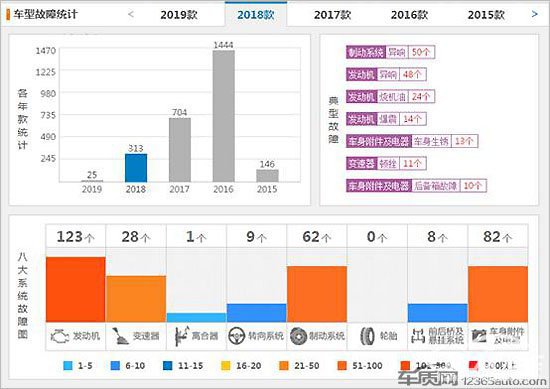Show more model years with right arrow
Screen dimensions: 550x389
coord(535,14)
